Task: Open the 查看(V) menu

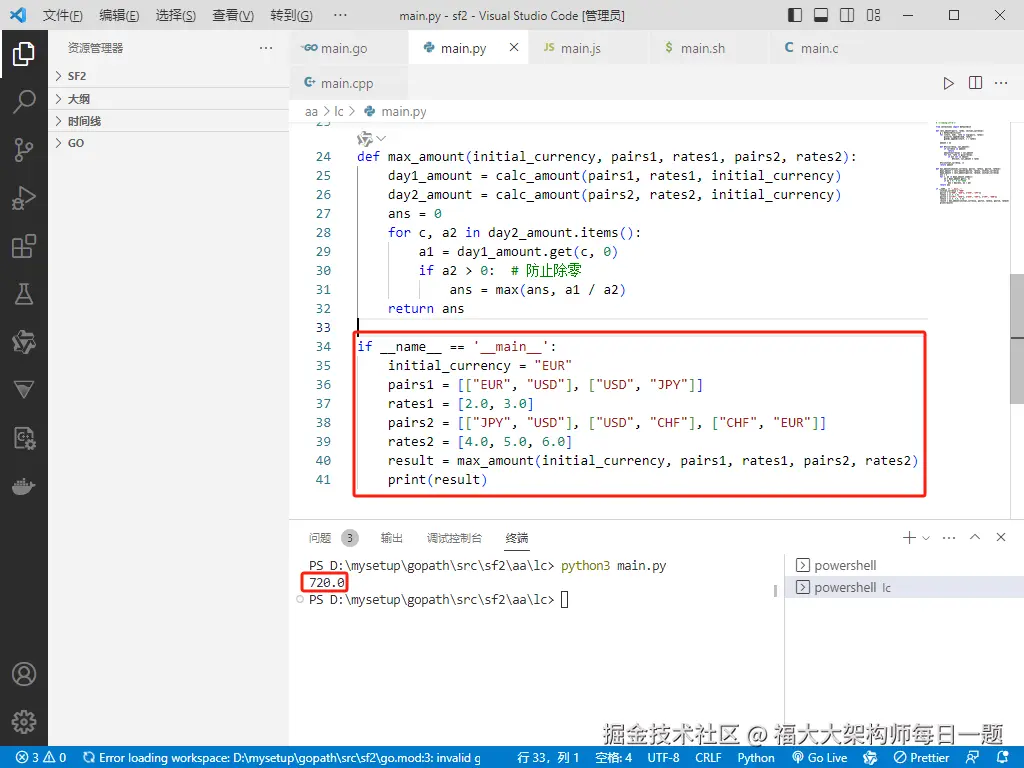Action: (232, 15)
